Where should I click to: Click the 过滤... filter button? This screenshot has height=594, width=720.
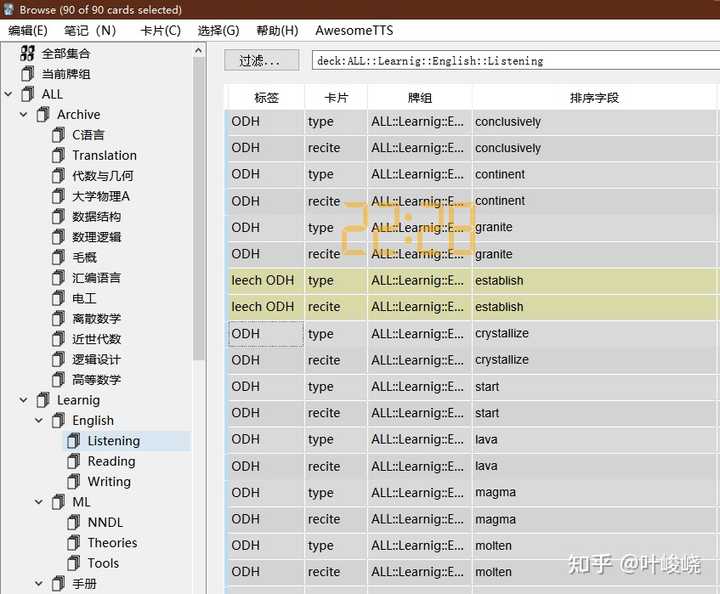[261, 60]
